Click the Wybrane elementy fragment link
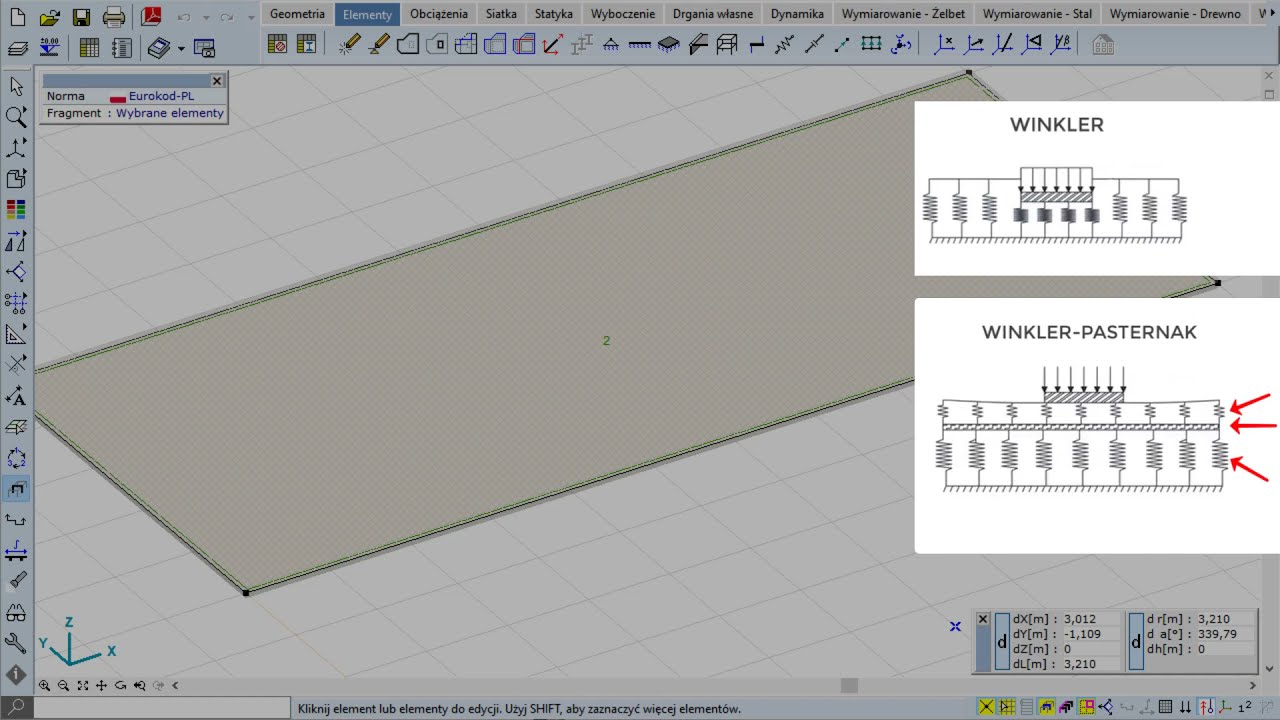 coord(170,113)
